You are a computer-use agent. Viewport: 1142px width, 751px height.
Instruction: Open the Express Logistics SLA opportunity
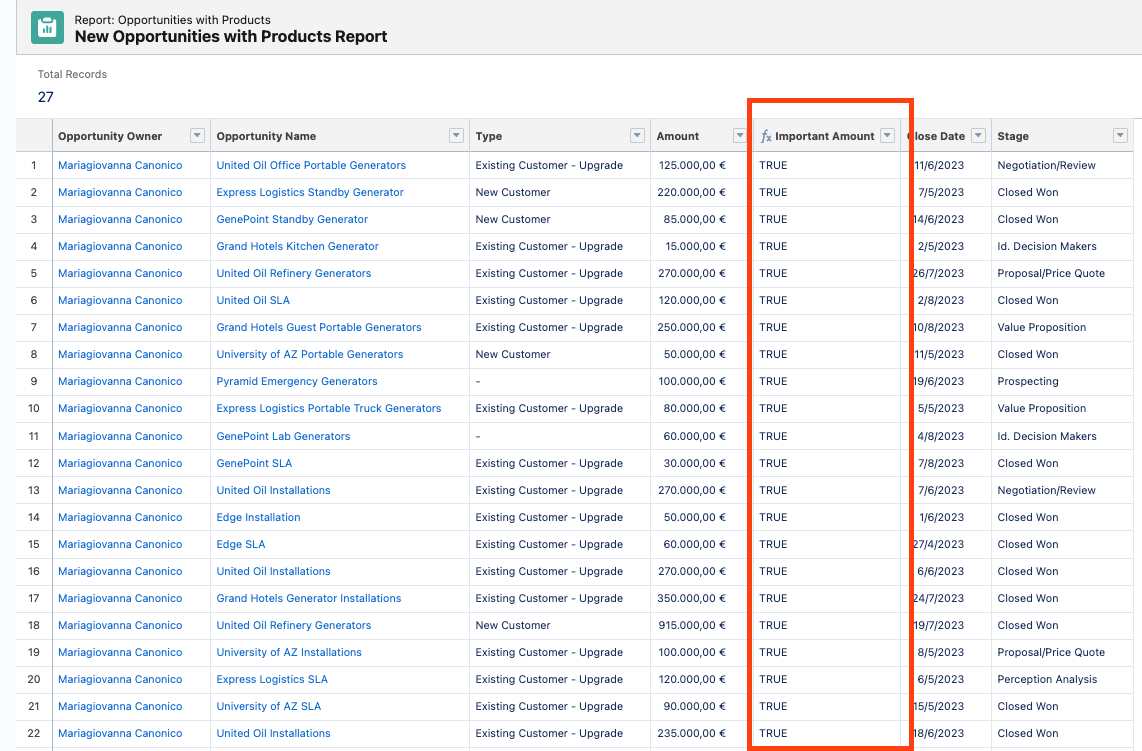point(272,679)
